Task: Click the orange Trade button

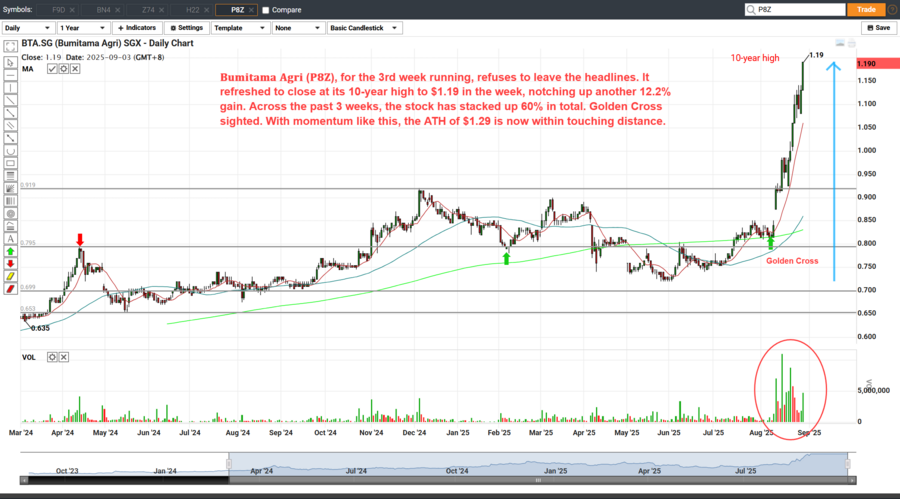Action: 866,10
